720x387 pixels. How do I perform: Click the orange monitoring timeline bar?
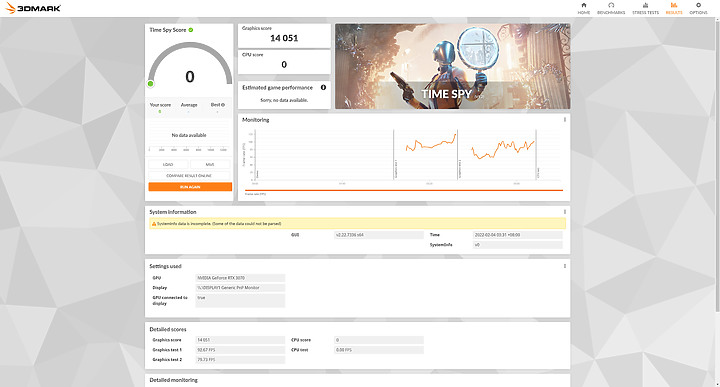pos(404,190)
